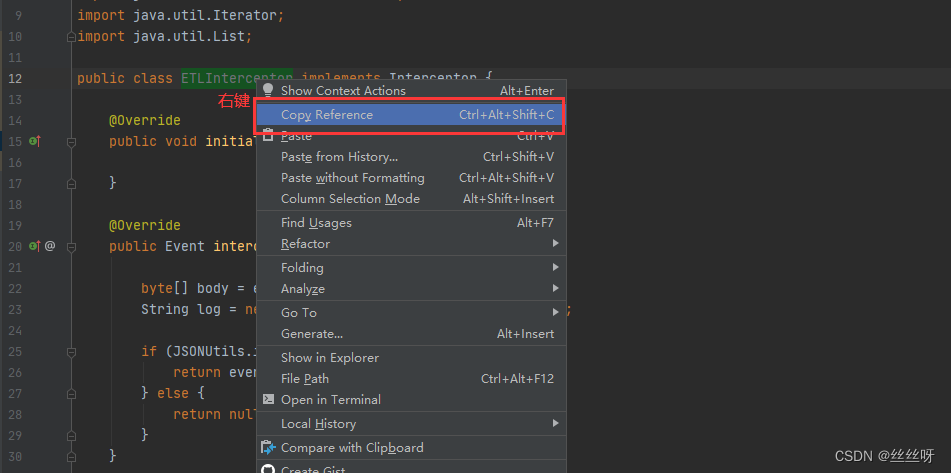Open the Refactor submenu
This screenshot has height=473, width=951.
click(411, 244)
